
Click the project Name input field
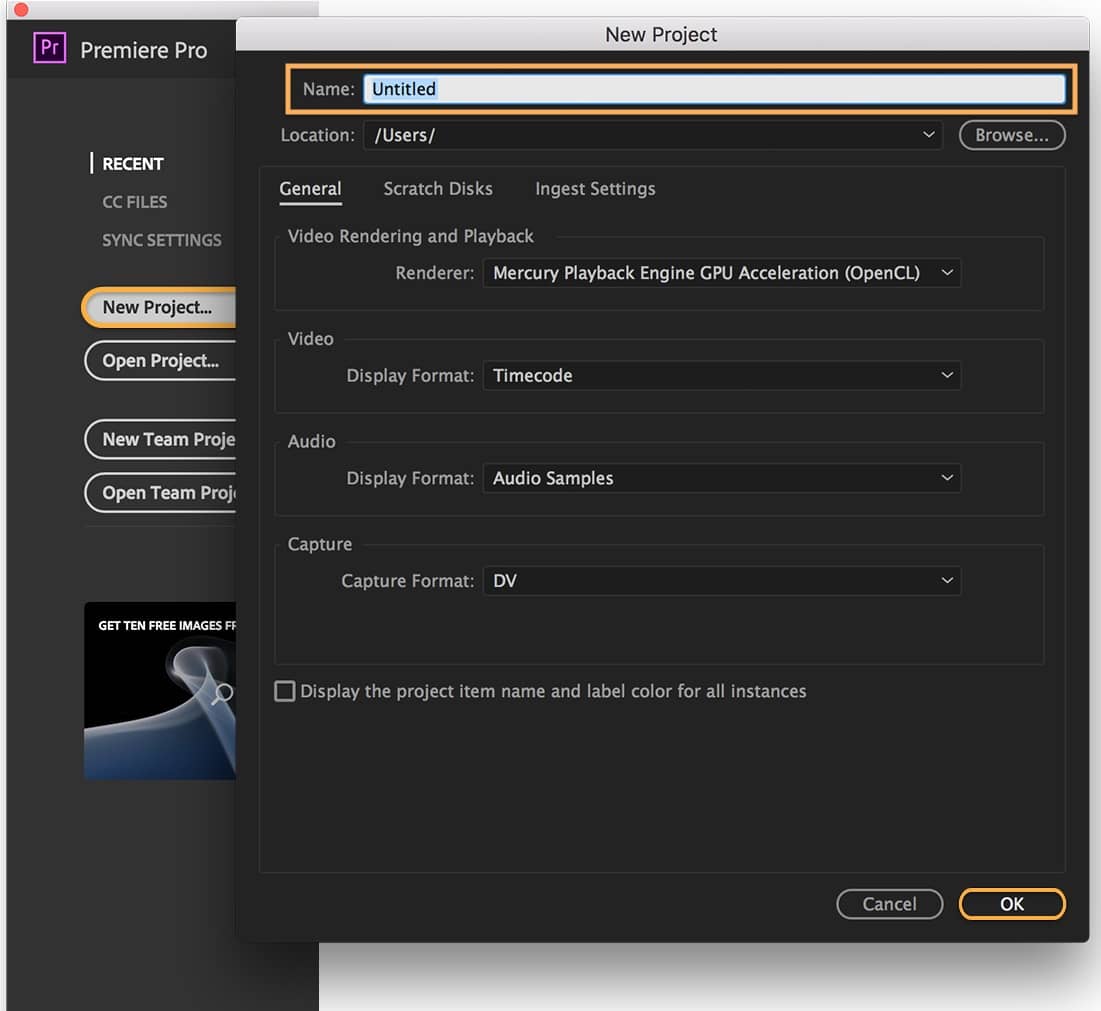pos(713,89)
